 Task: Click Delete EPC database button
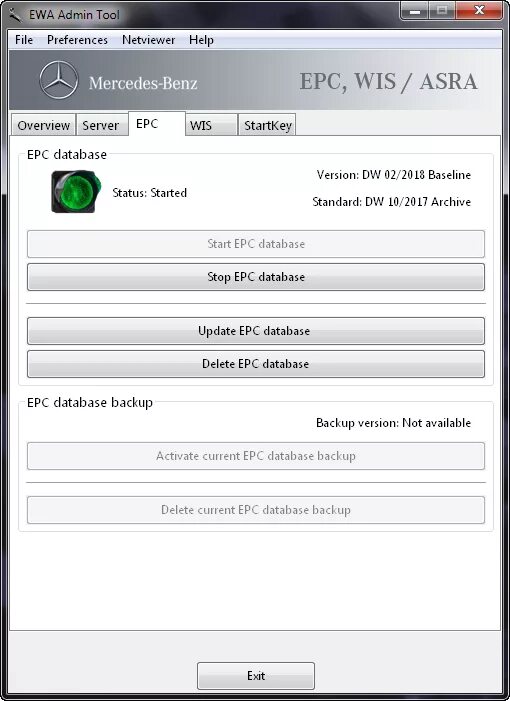(x=256, y=364)
